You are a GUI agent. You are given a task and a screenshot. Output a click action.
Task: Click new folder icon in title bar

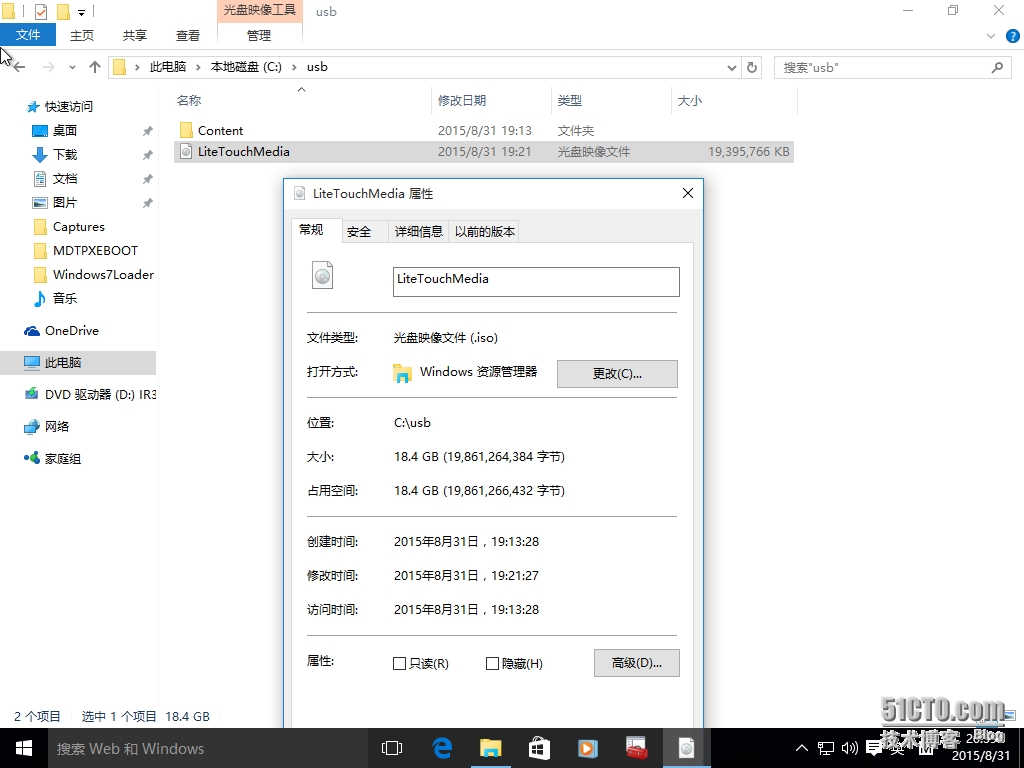[x=63, y=11]
